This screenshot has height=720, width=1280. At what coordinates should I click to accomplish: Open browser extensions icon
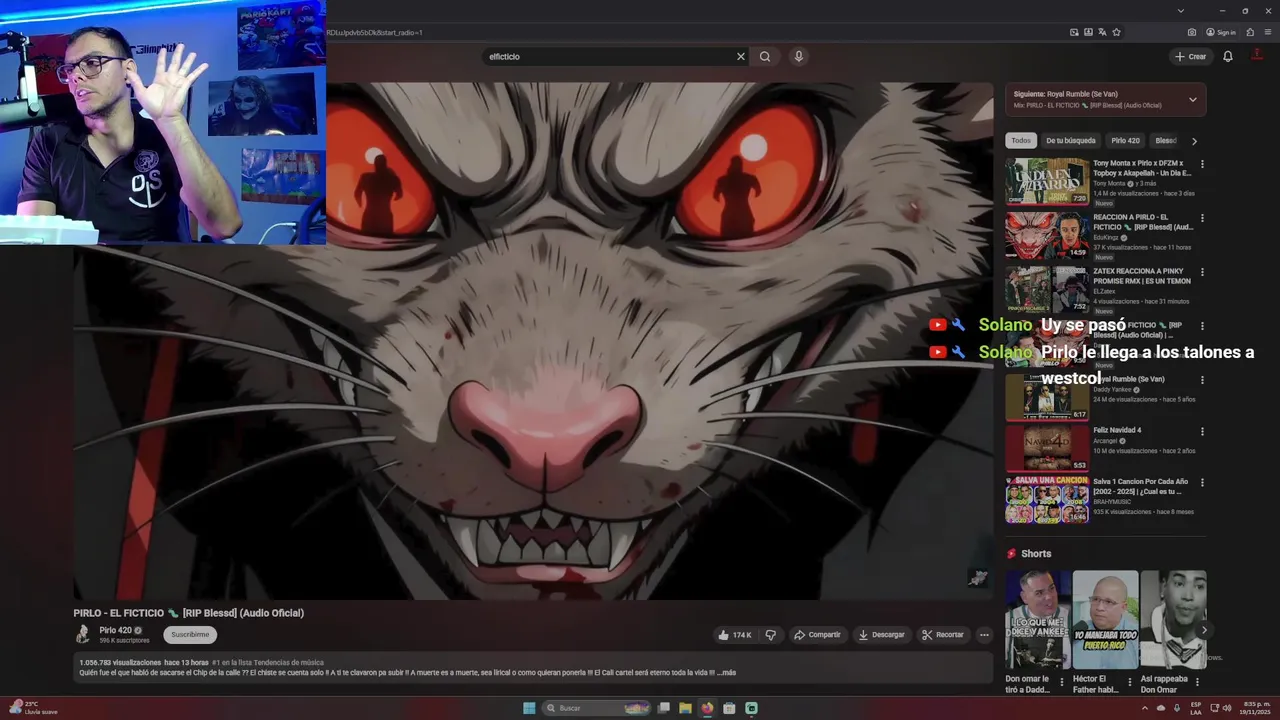coord(1250,32)
